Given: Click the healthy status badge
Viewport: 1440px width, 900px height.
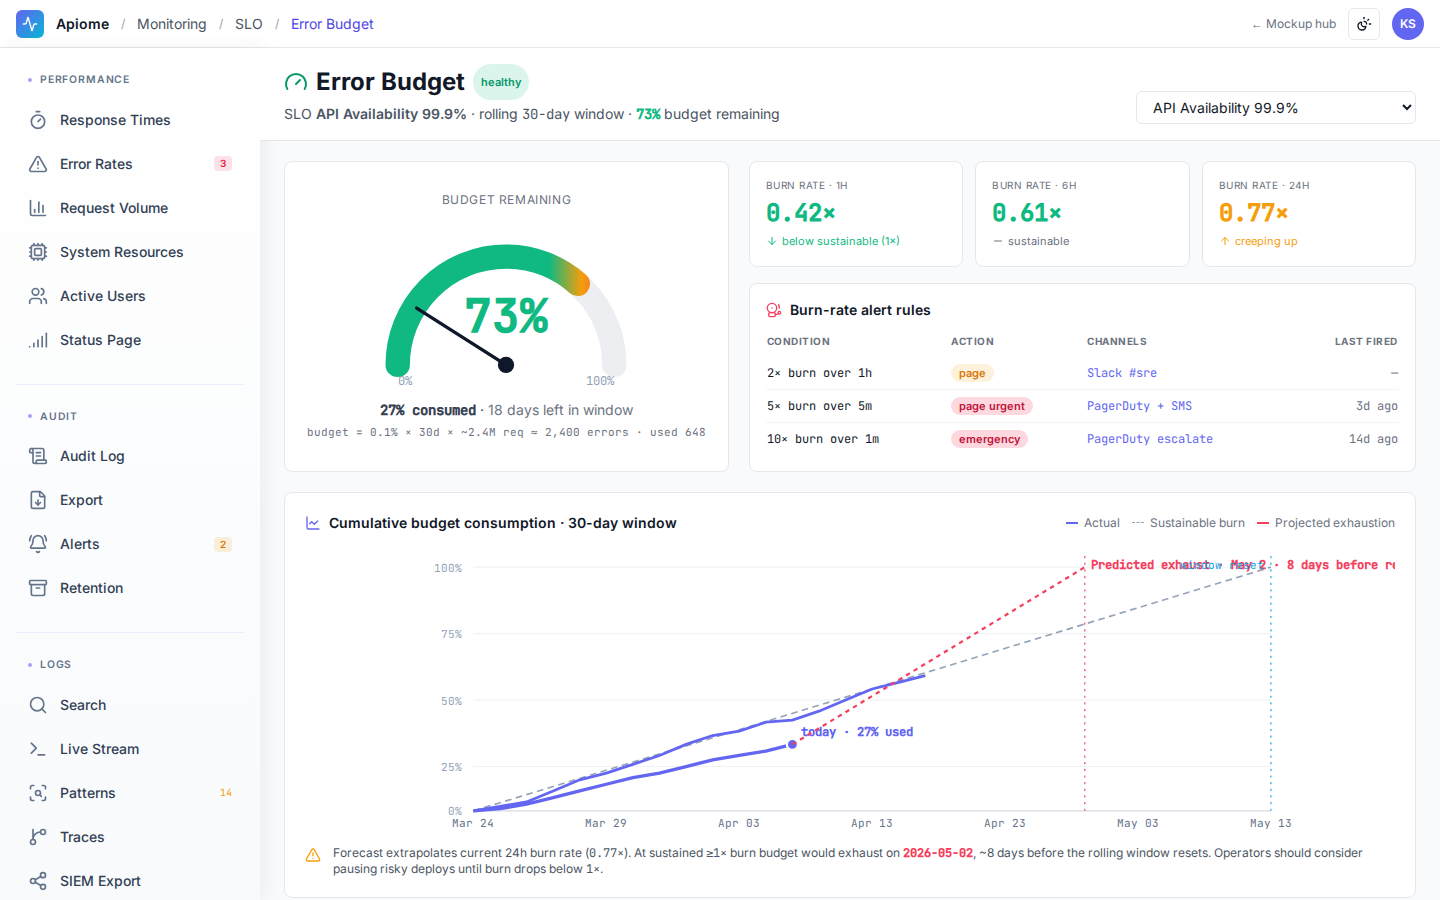Looking at the screenshot, I should tap(501, 82).
